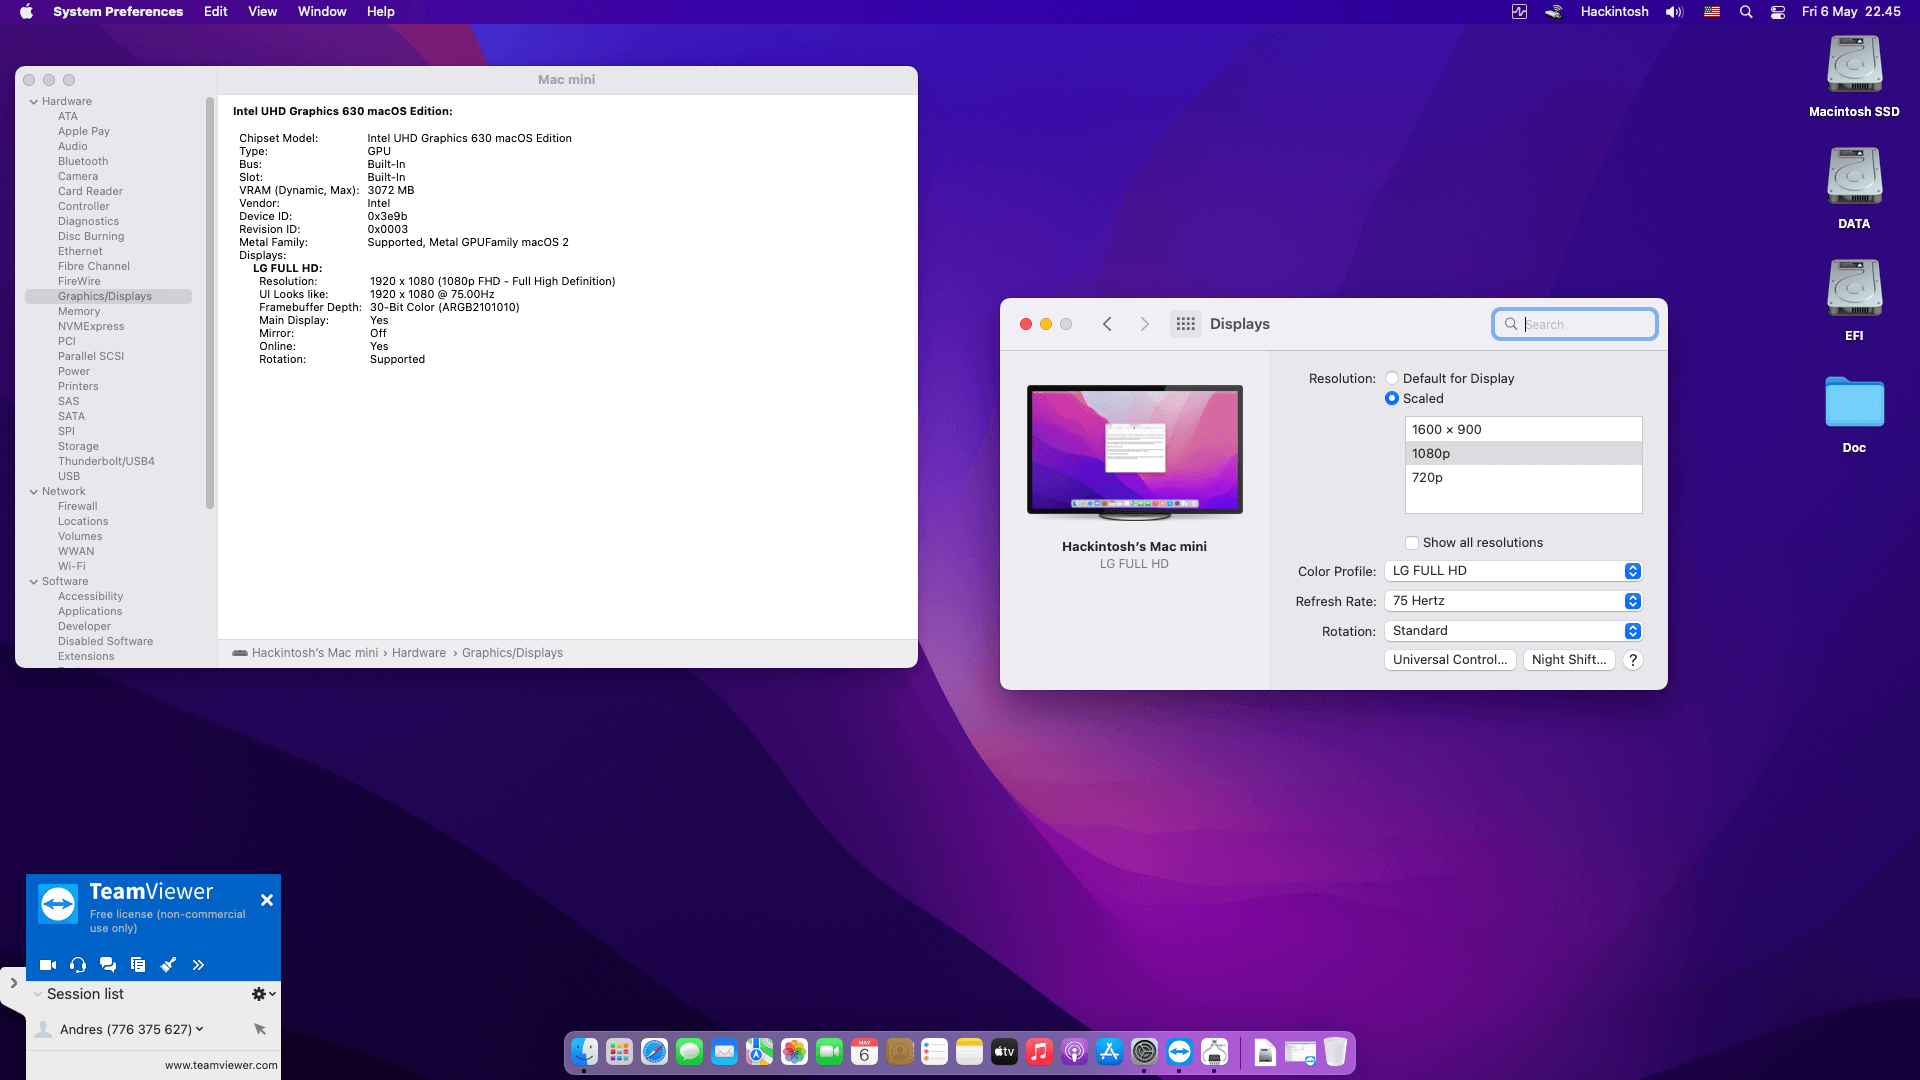Open the Trash in the Dock
The image size is (1920, 1080).
coord(1335,1052)
